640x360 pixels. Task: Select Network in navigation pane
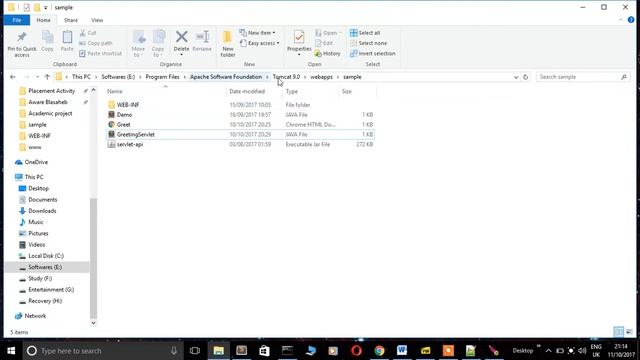pos(35,316)
